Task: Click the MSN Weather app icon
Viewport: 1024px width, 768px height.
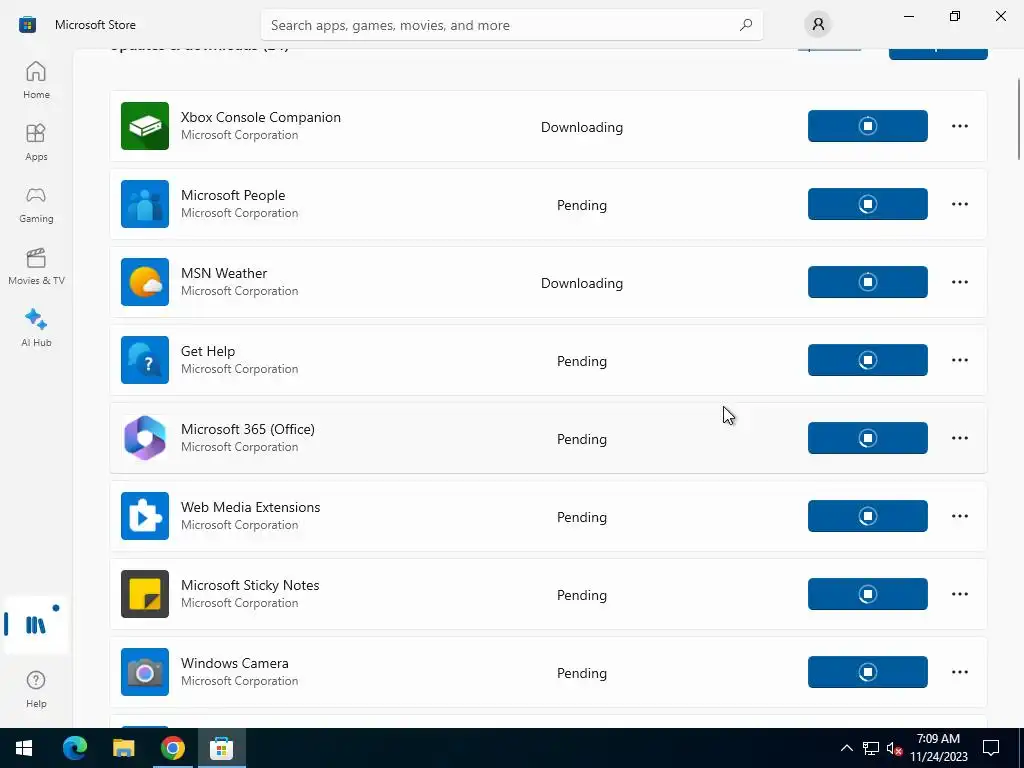Action: pyautogui.click(x=145, y=282)
